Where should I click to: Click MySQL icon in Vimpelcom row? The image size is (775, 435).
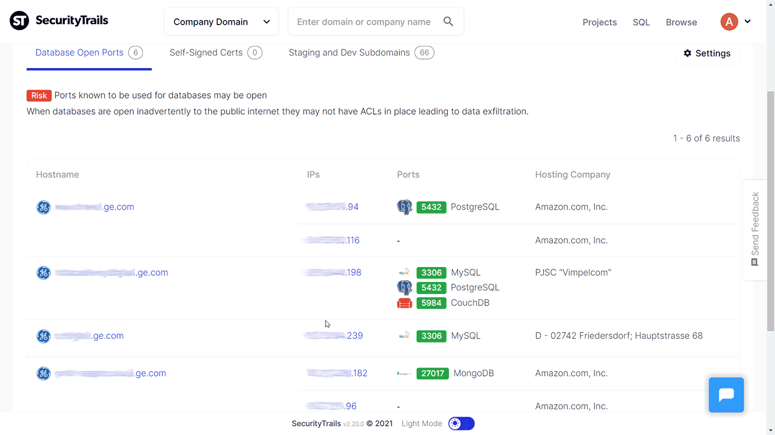[x=404, y=272]
